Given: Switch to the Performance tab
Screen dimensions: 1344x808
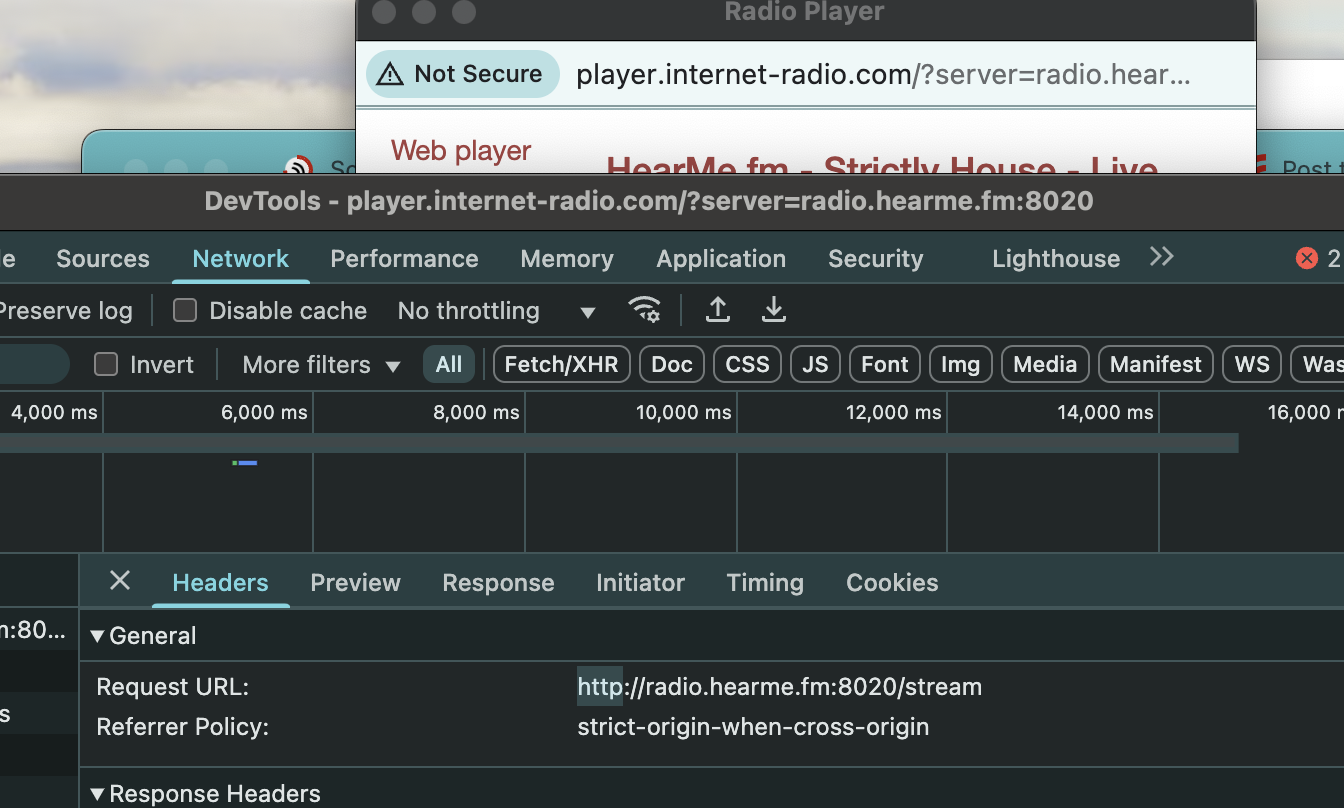Looking at the screenshot, I should (404, 259).
